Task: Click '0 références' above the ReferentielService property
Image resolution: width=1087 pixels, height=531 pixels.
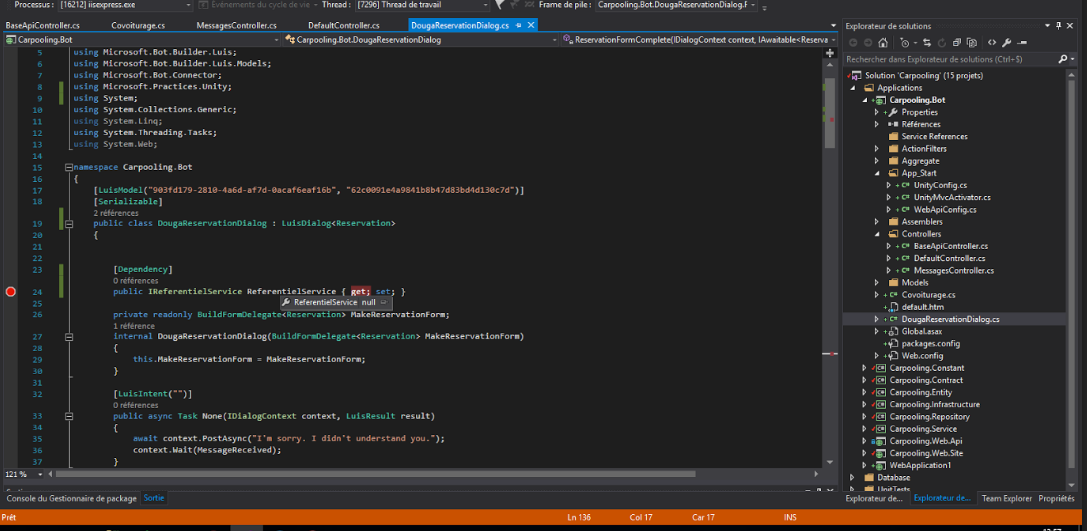Action: 136,281
